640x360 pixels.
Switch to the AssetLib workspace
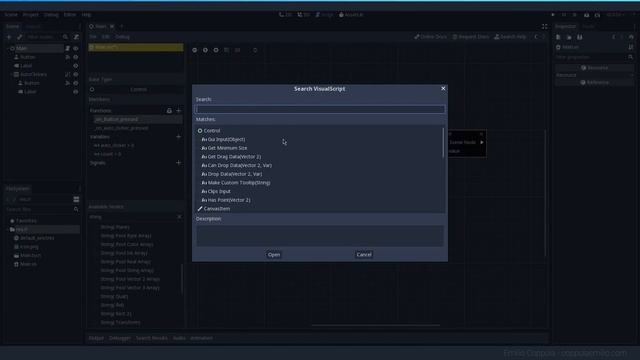(351, 15)
